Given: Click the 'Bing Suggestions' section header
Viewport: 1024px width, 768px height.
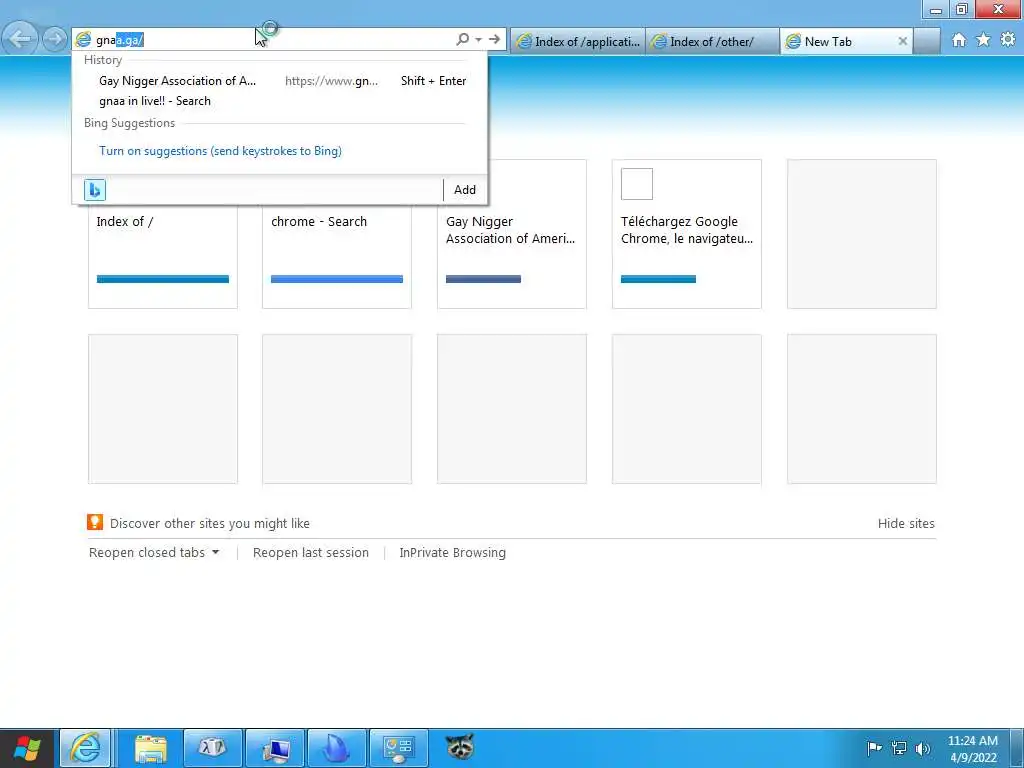Looking at the screenshot, I should [x=129, y=123].
